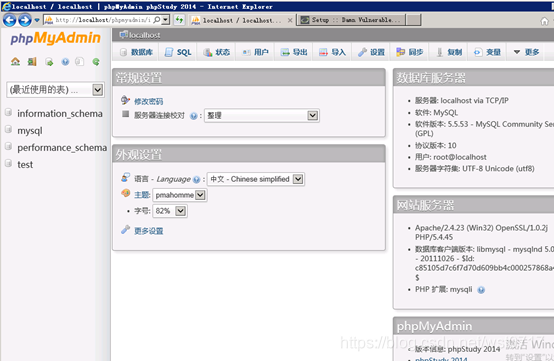
Task: Click the green reload navigation icon
Action: pos(96,62)
